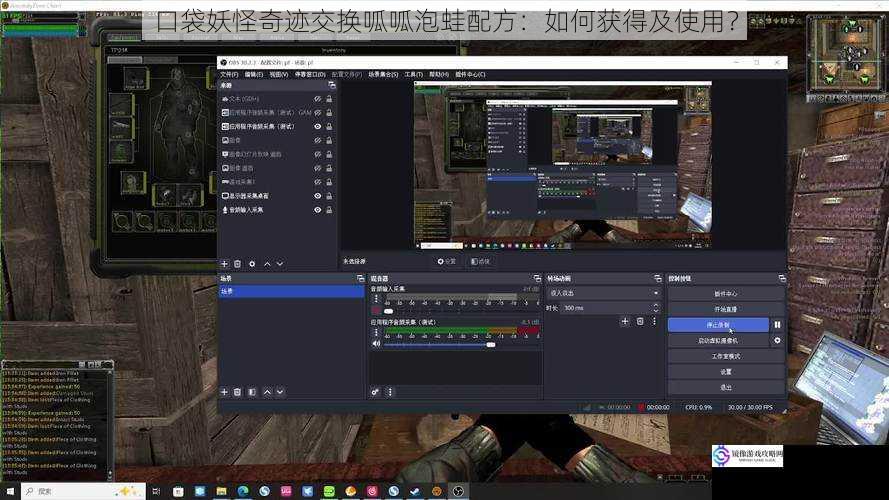Hide the visible 应用程序音频采集（测试） source
This screenshot has width=889, height=500.
318,126
